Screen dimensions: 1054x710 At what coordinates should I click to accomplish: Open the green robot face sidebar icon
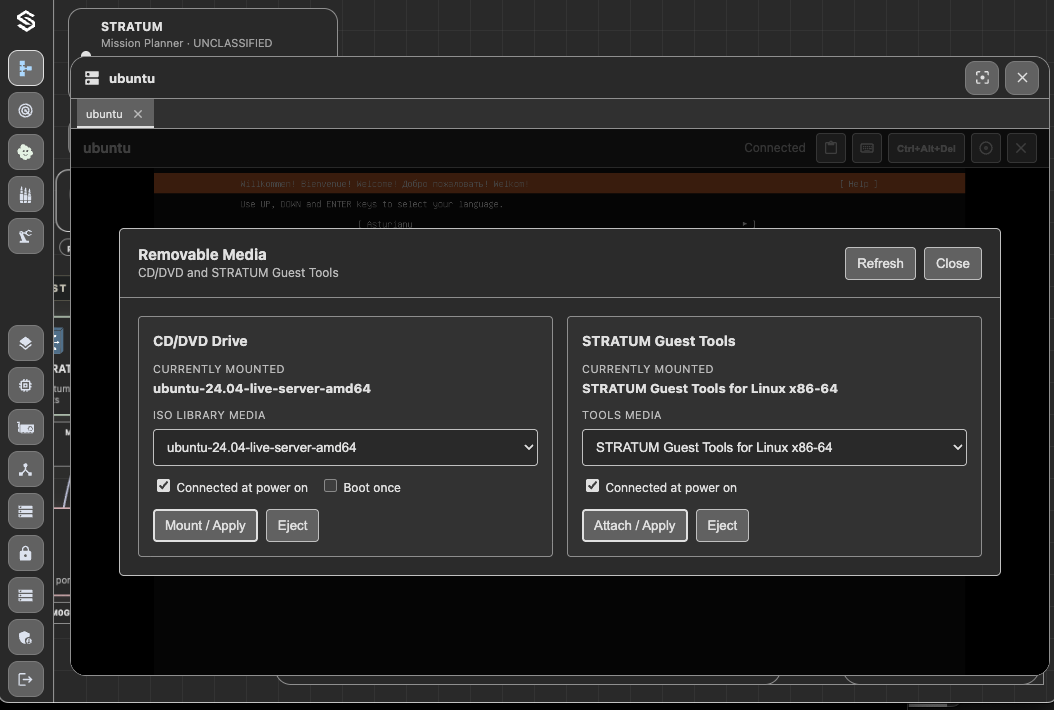(x=26, y=152)
